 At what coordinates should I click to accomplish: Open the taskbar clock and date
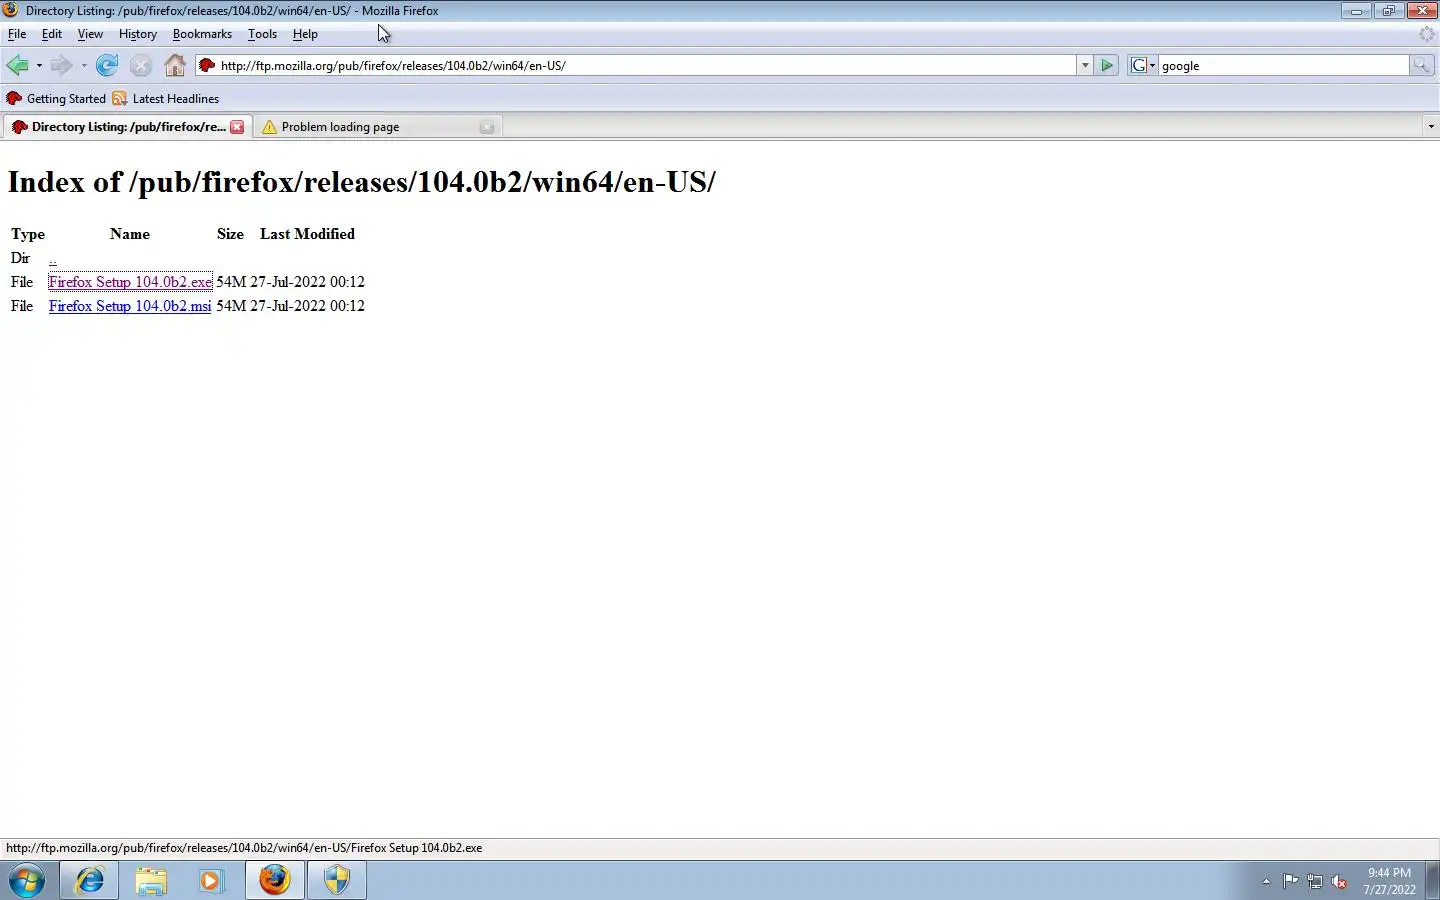1389,881
